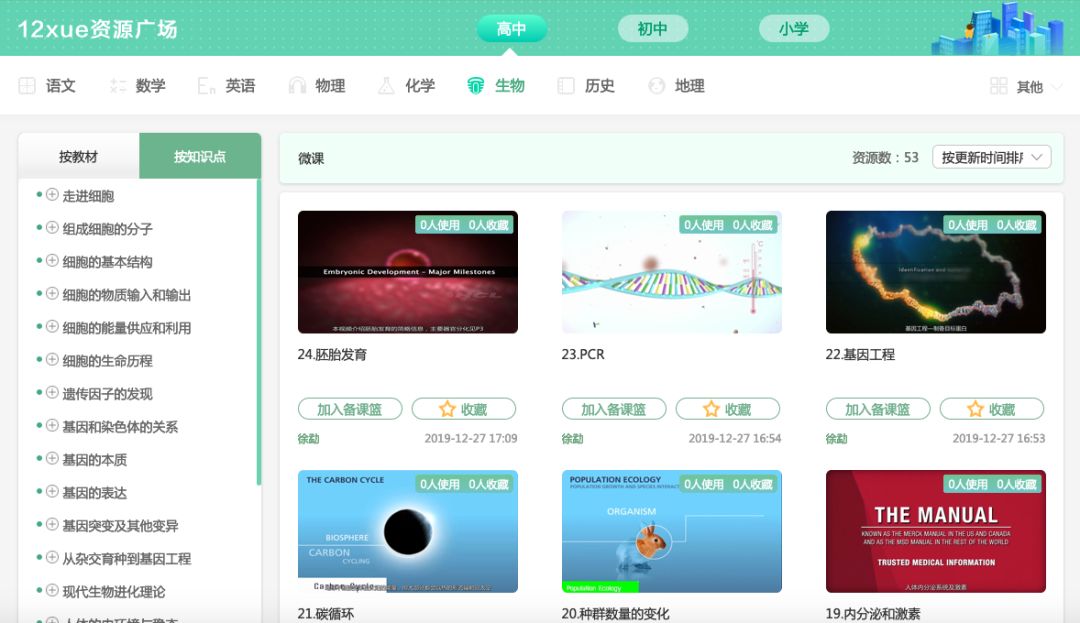The height and width of the screenshot is (623, 1080).
Task: Open the 其他 subjects dropdown arrow
Action: coord(1057,87)
